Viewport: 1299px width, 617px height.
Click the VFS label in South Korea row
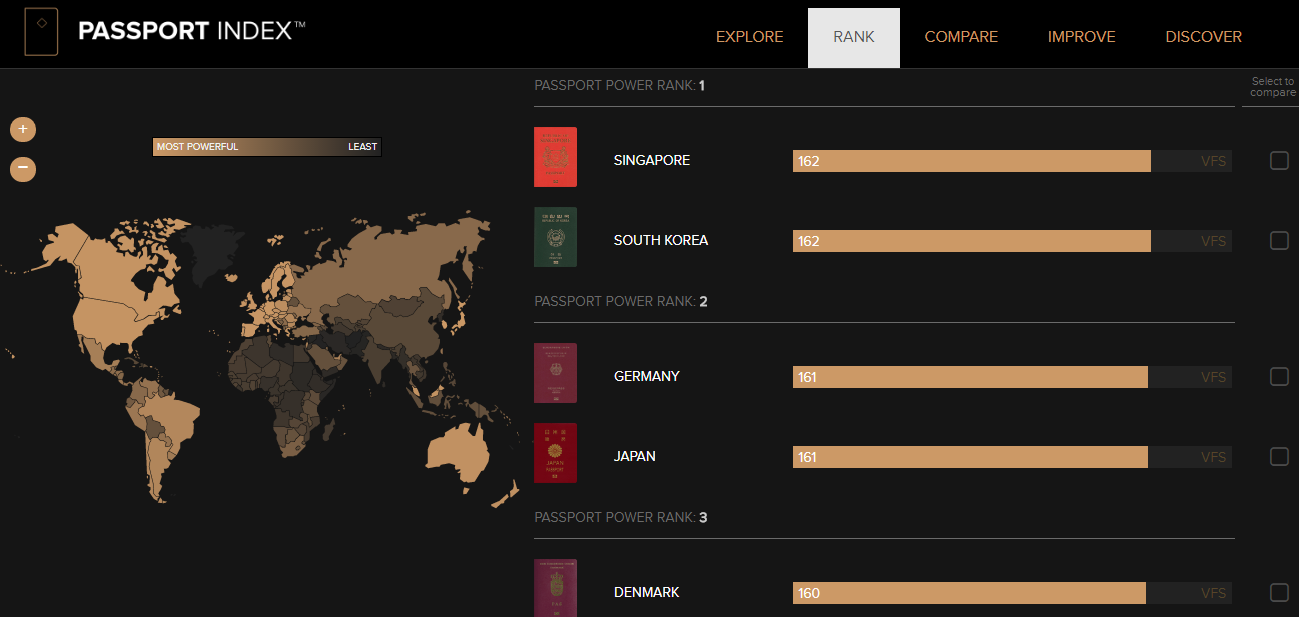click(1213, 241)
